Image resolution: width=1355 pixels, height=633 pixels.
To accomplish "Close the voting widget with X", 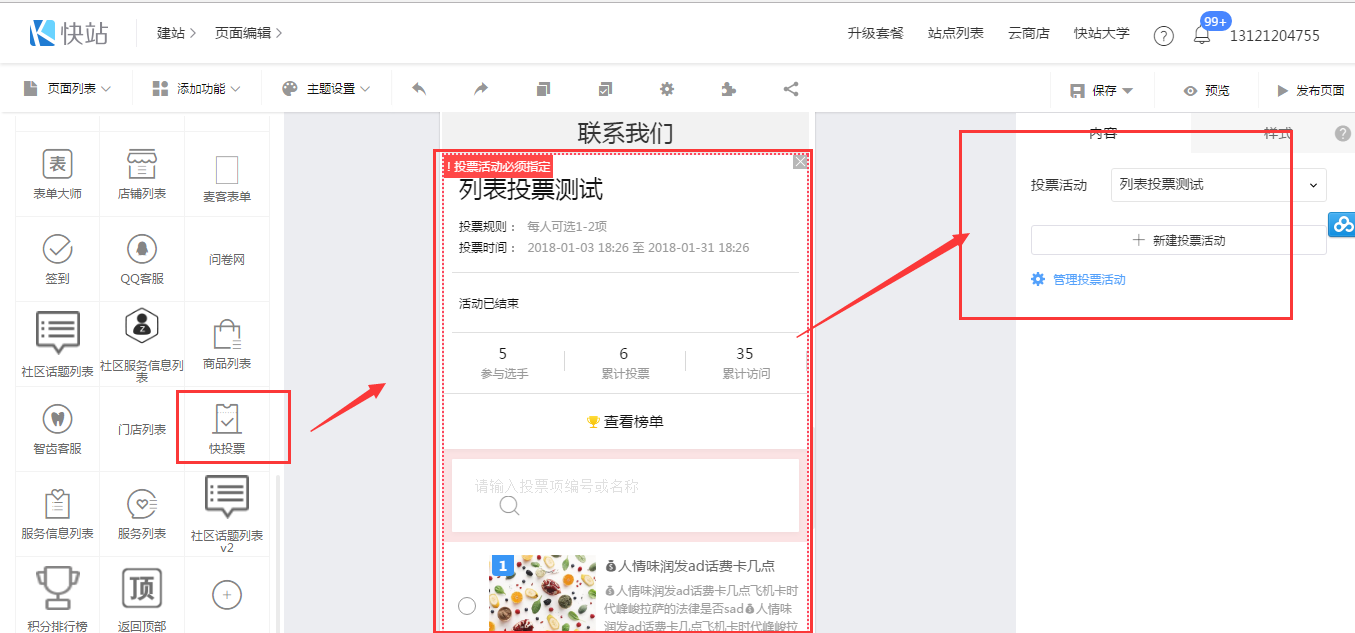I will [x=801, y=162].
